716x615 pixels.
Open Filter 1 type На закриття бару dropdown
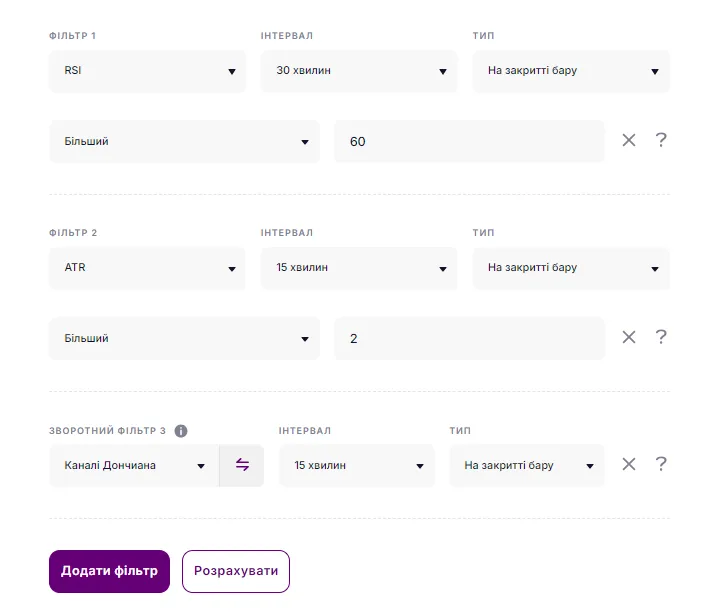(570, 72)
